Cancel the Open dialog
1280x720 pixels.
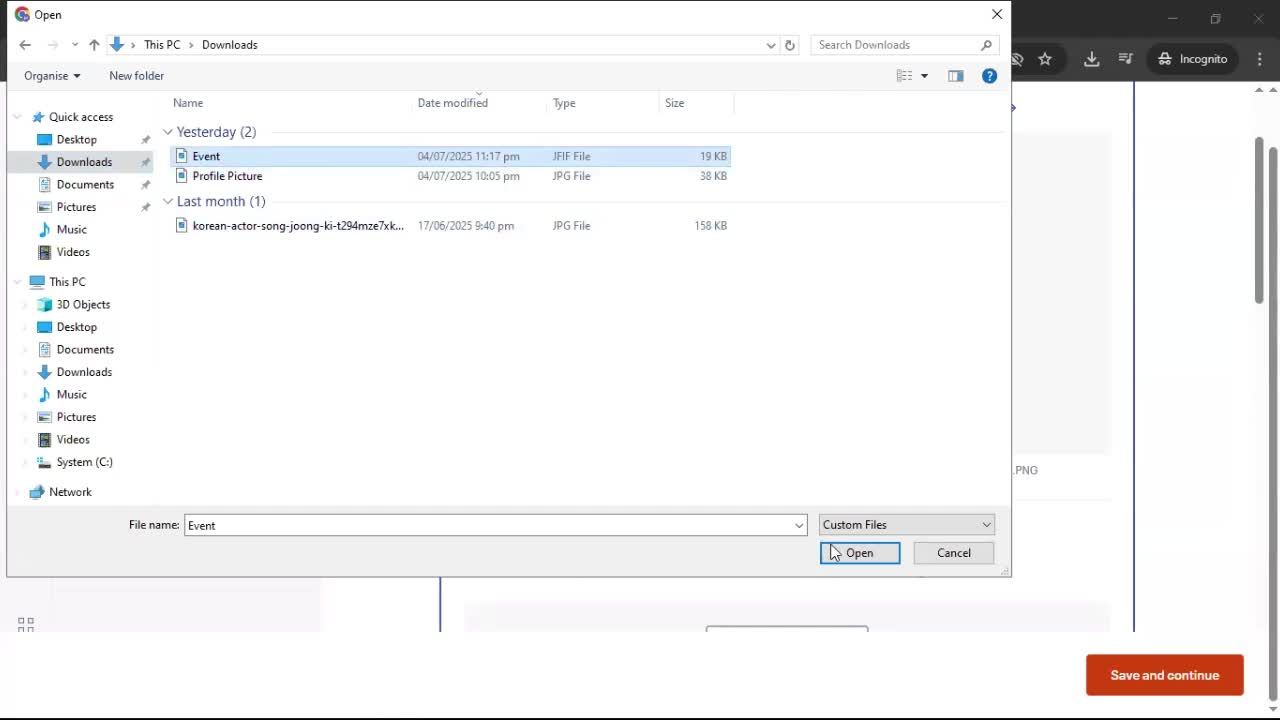click(x=954, y=553)
